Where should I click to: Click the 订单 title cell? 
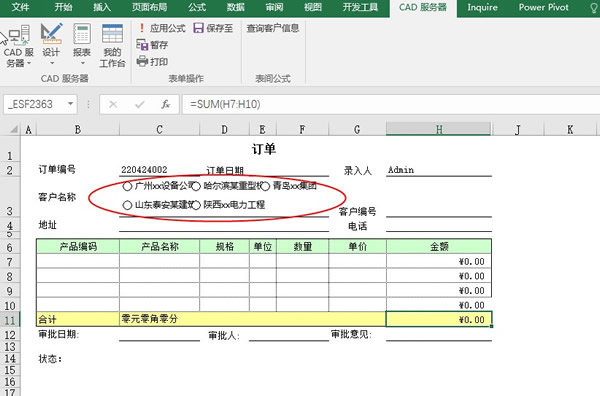click(264, 148)
